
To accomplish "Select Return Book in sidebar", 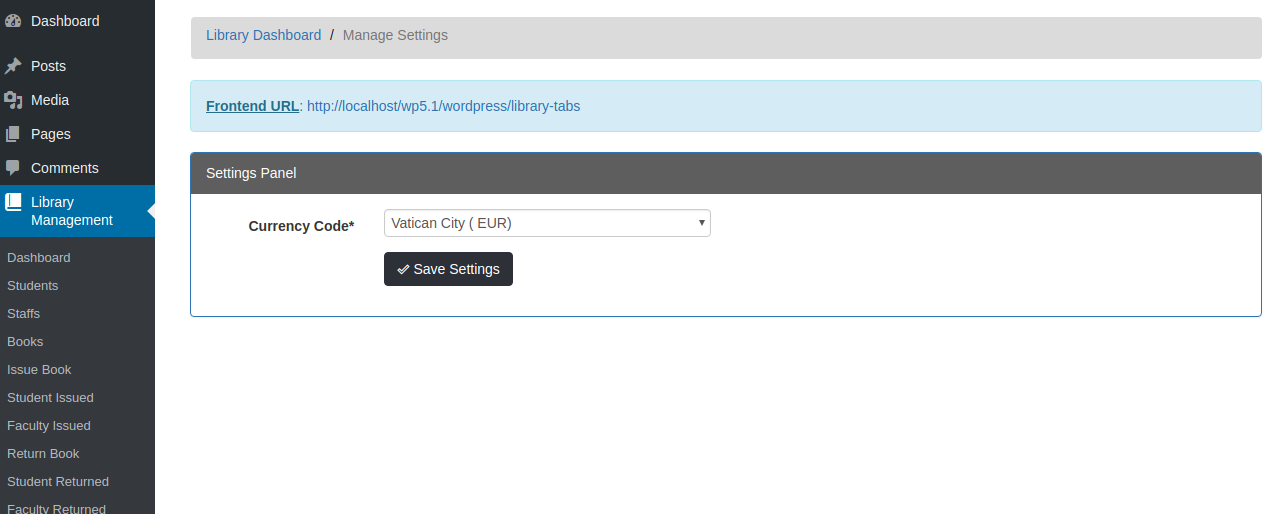I will point(43,454).
